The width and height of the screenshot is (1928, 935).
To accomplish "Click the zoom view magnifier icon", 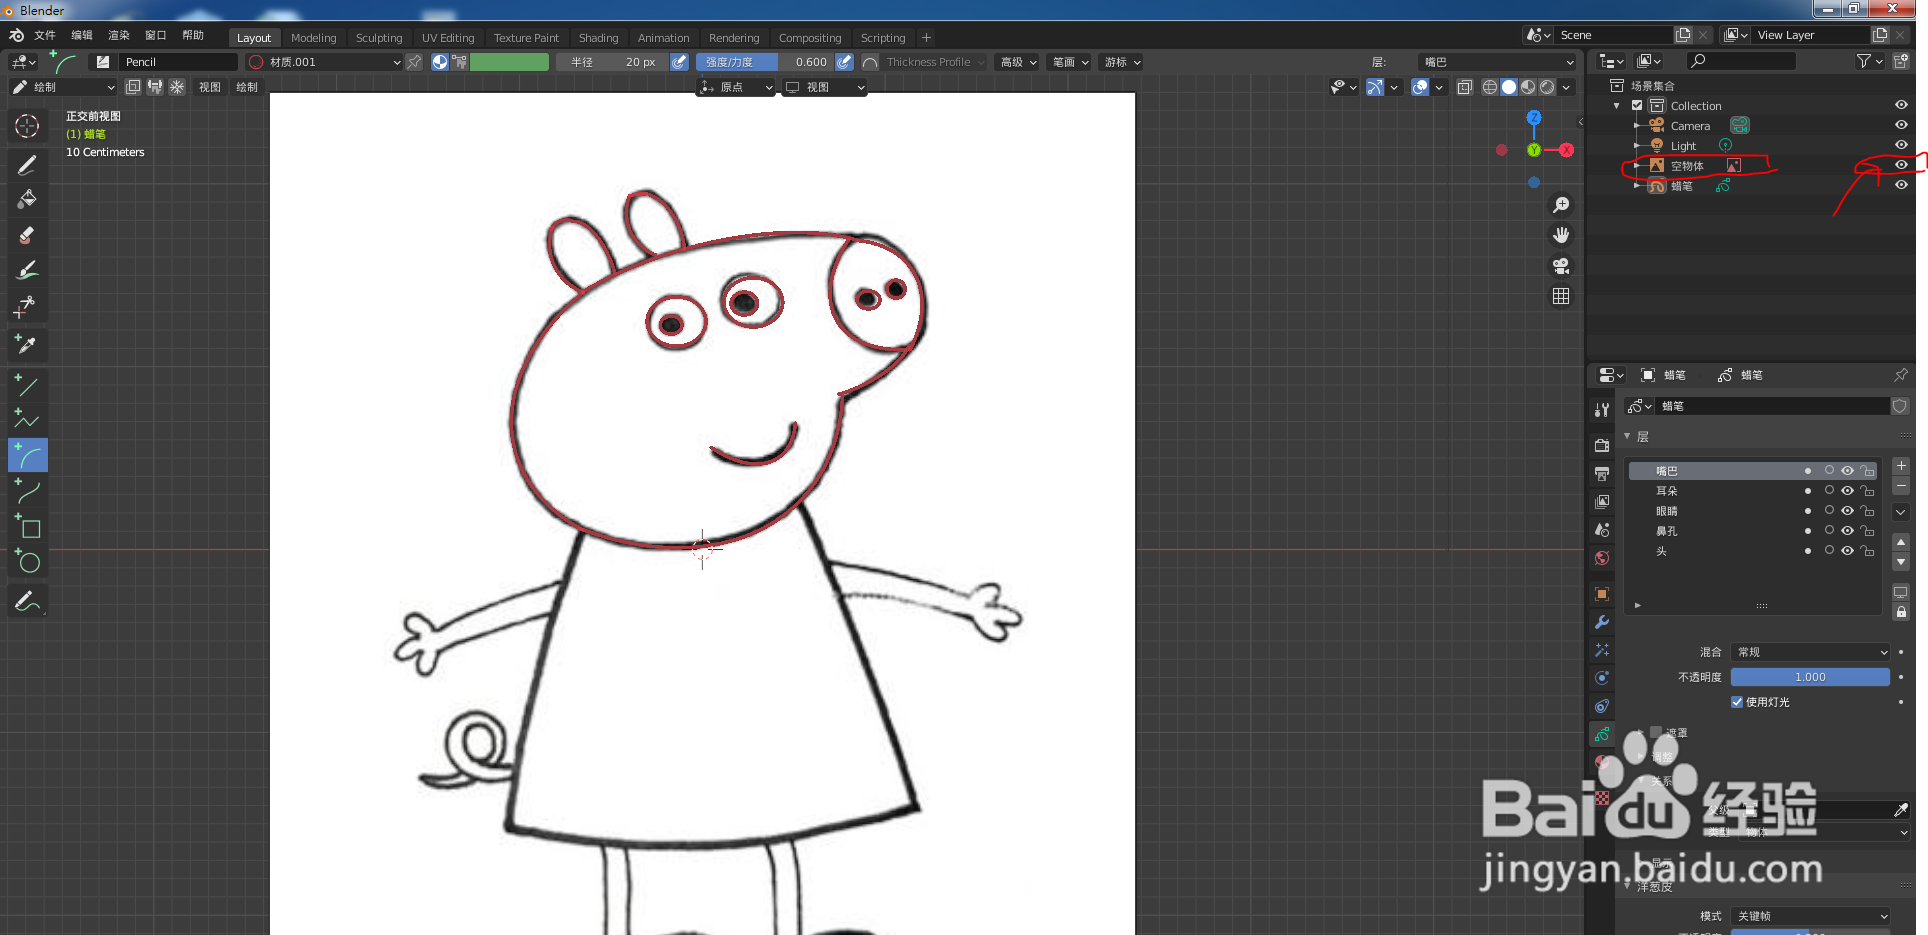I will pos(1561,205).
